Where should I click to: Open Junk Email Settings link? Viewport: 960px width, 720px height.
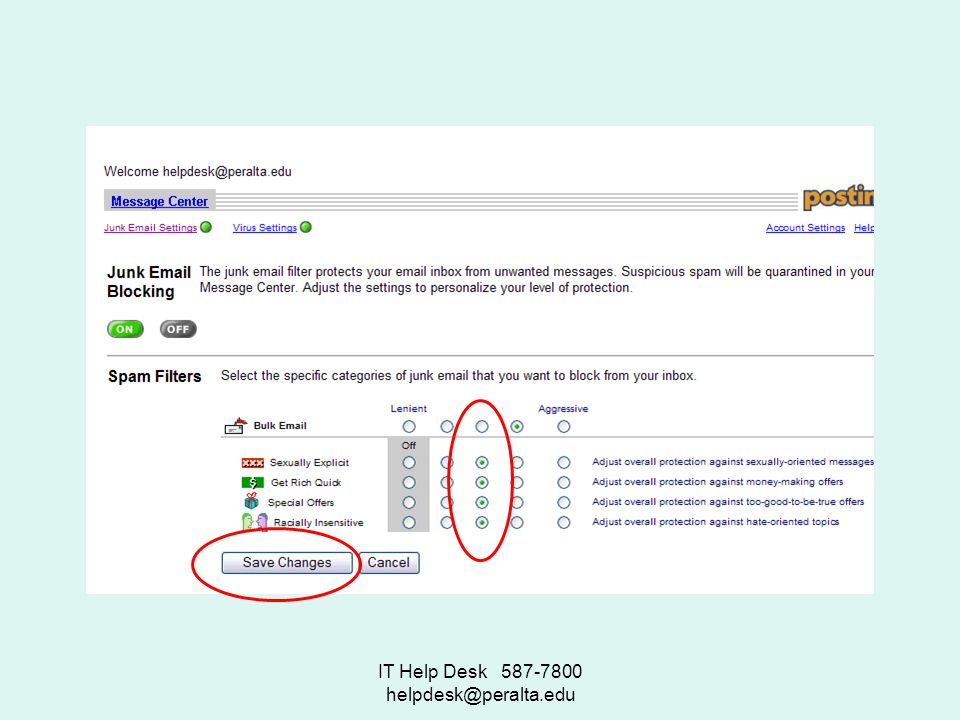pos(151,228)
